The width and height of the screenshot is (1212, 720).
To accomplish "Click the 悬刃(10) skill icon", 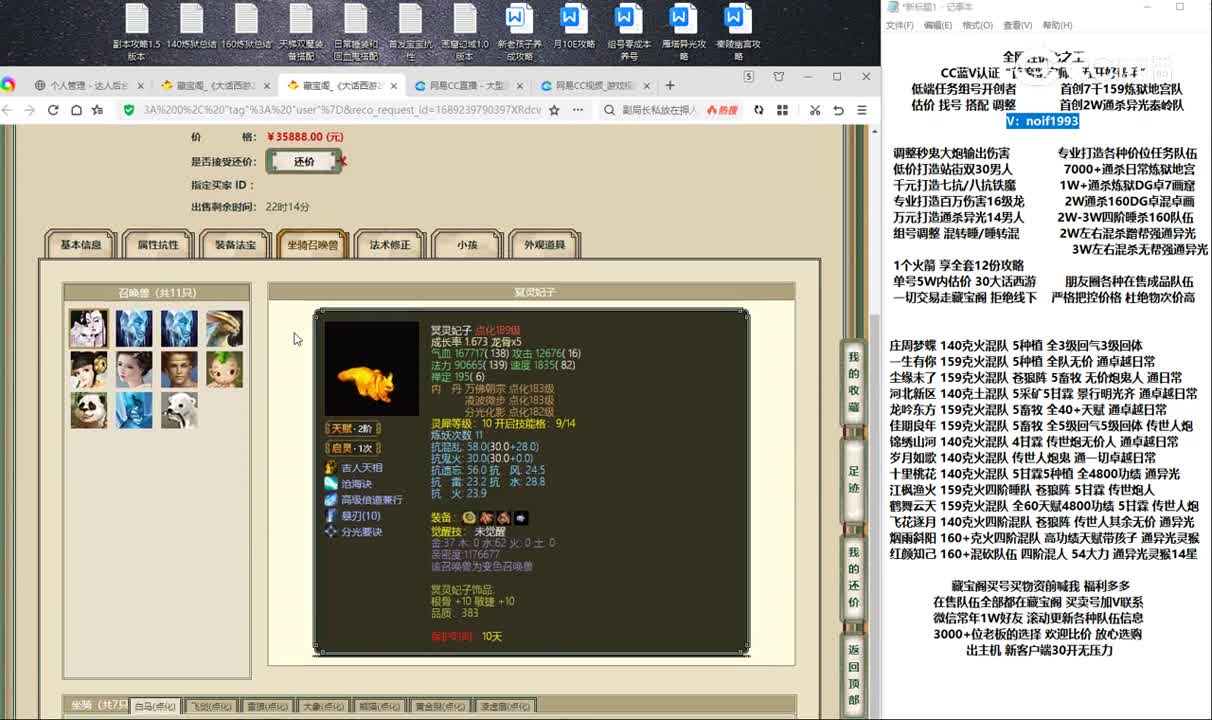I will pyautogui.click(x=331, y=516).
